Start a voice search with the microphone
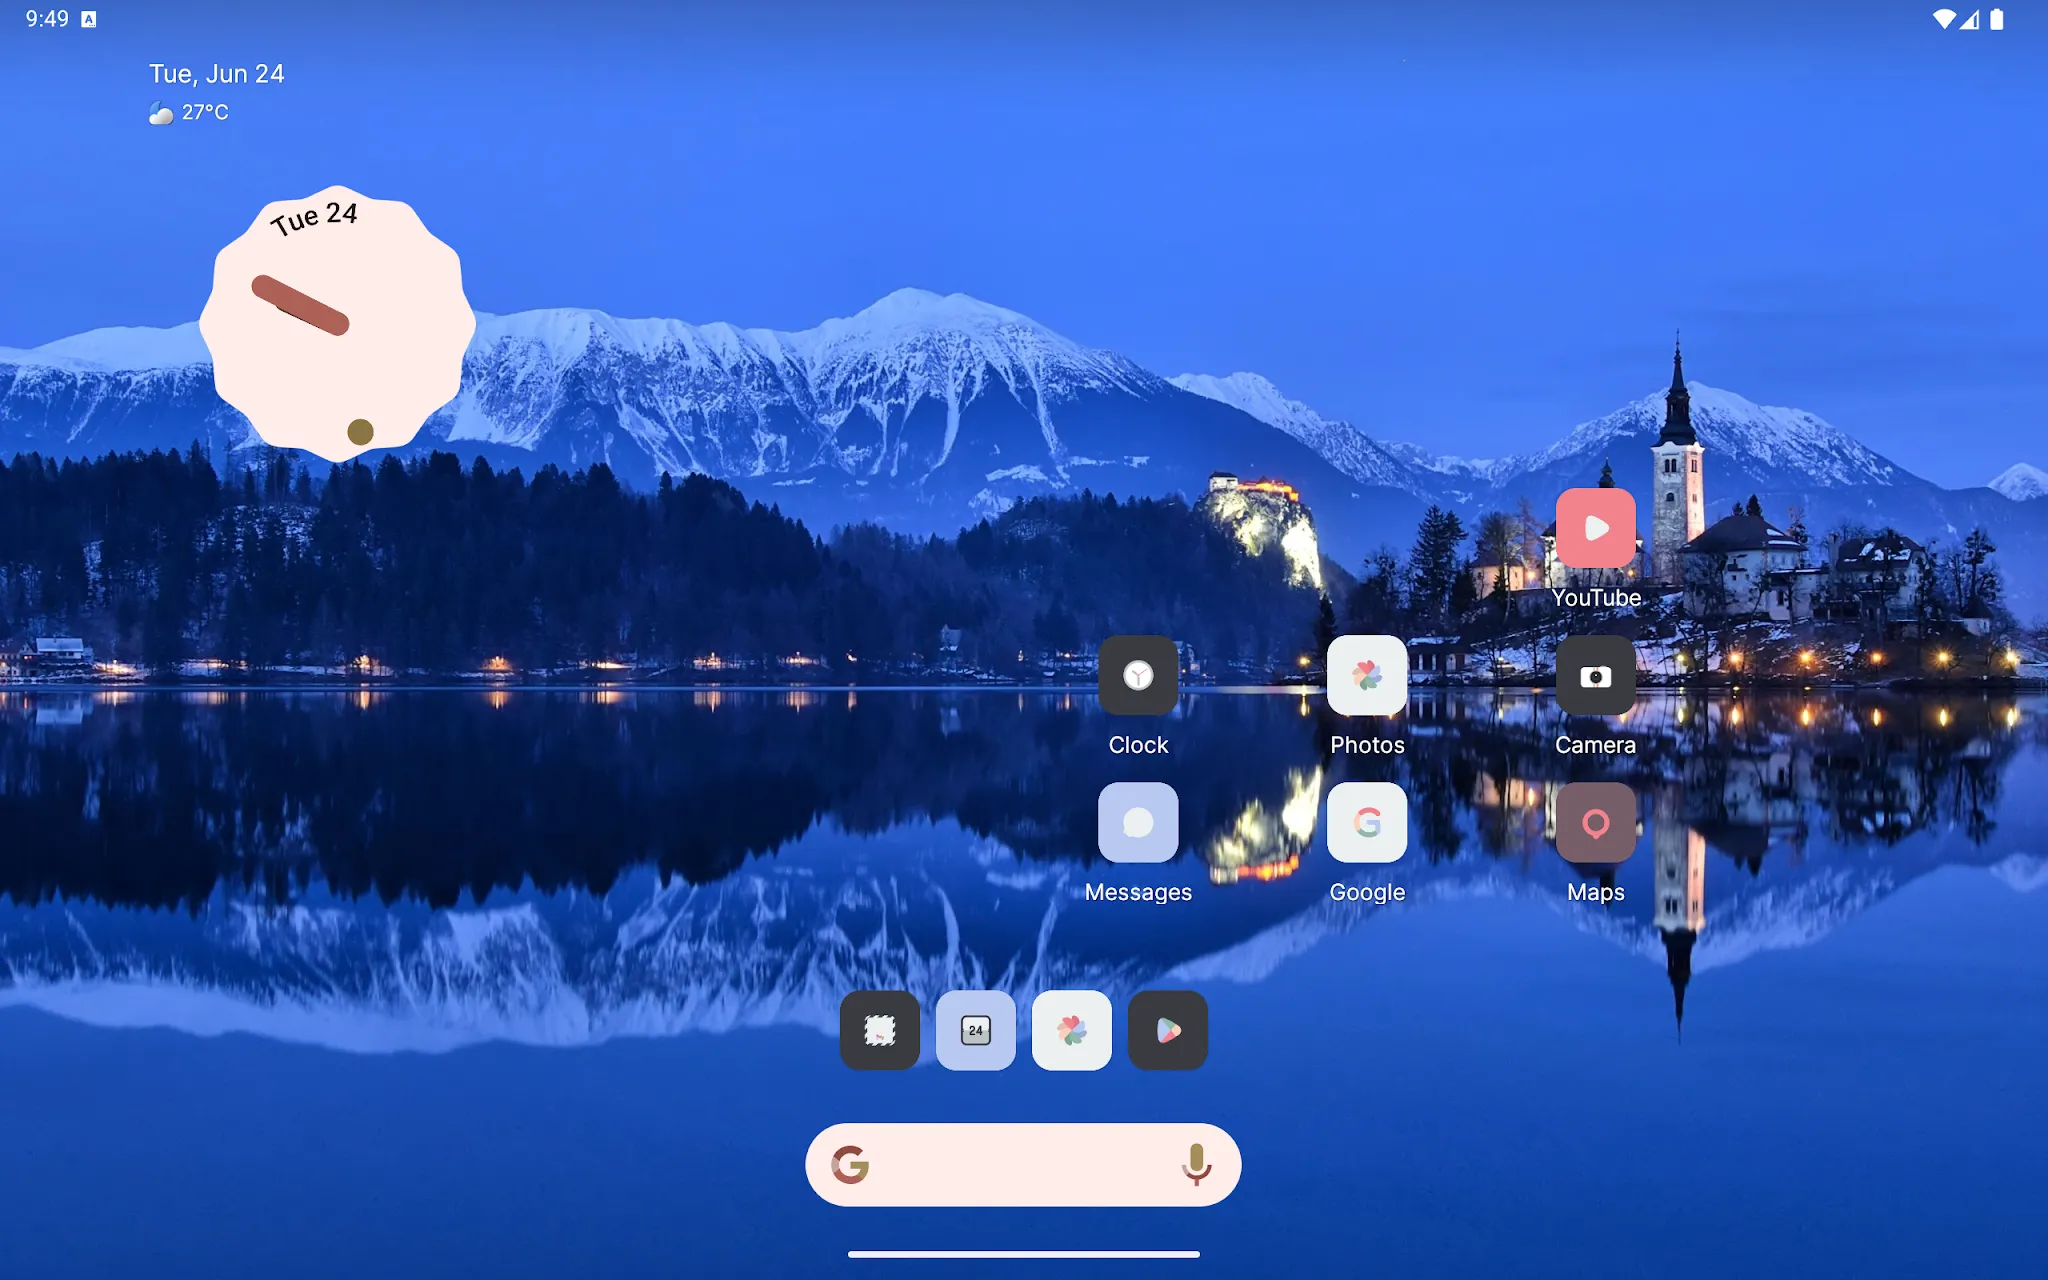The image size is (2048, 1280). [1196, 1164]
